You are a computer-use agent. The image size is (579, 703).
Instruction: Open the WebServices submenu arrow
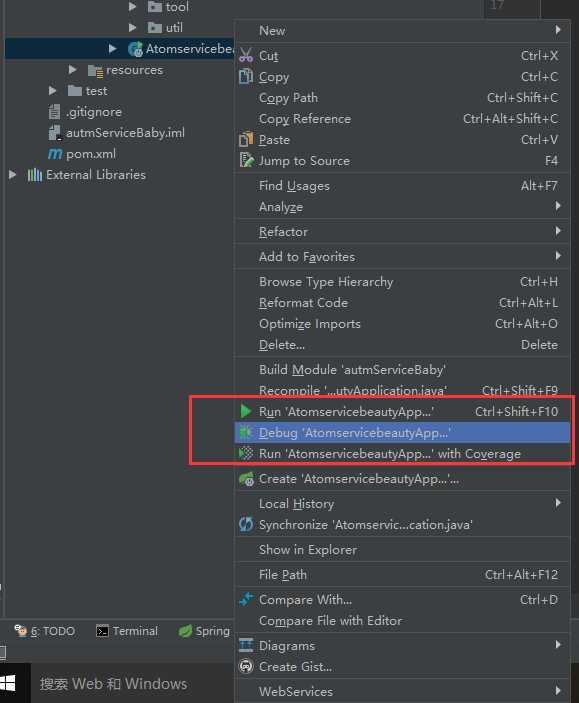click(x=558, y=690)
